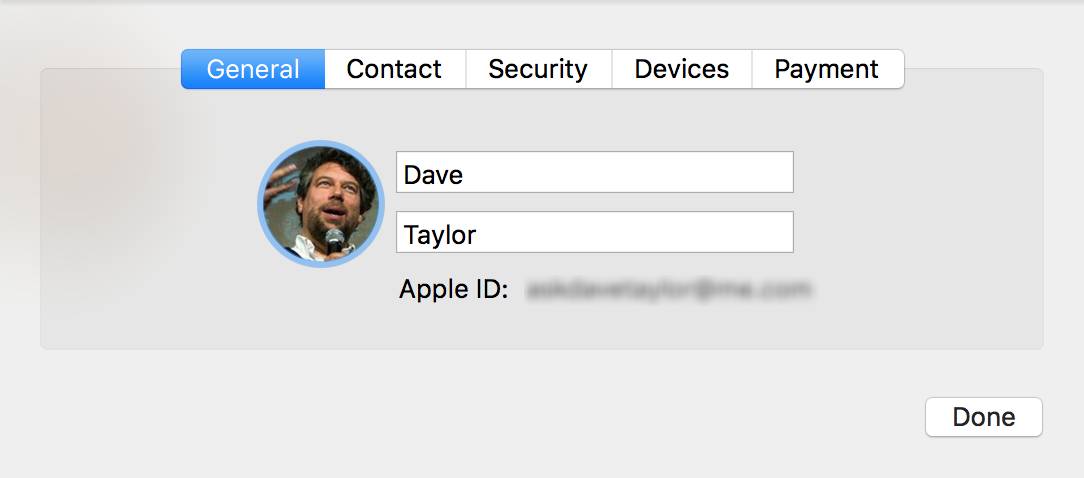This screenshot has width=1084, height=478.
Task: Open the Security tab
Action: point(539,69)
